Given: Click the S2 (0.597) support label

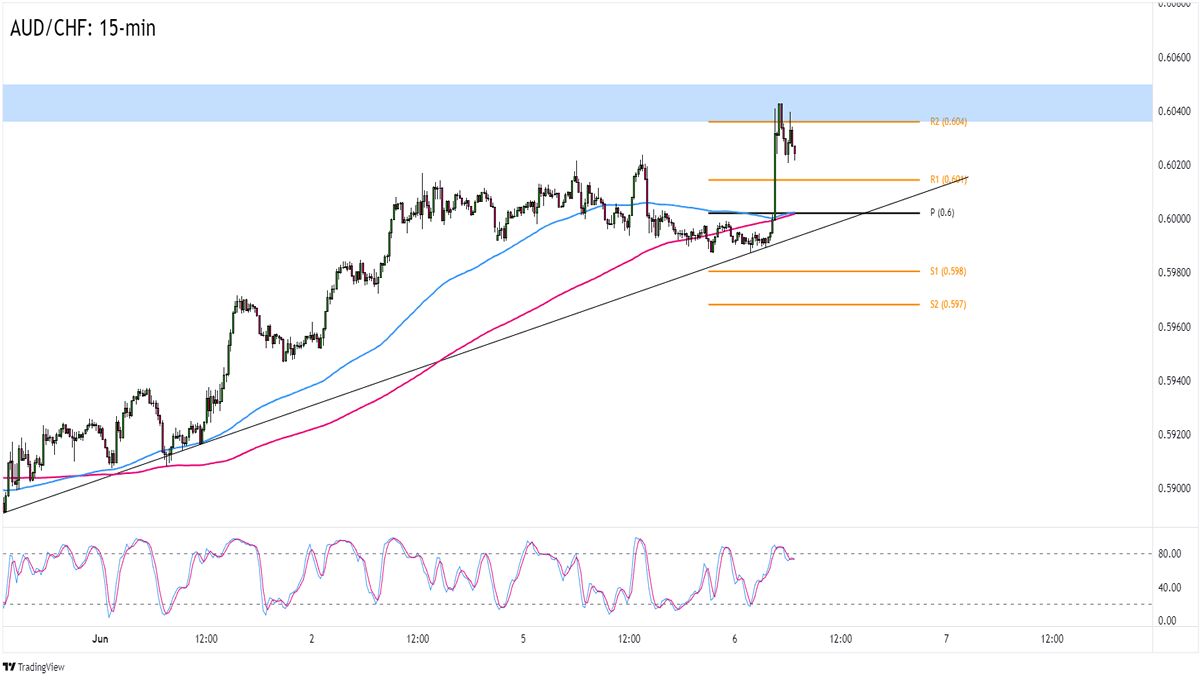Looking at the screenshot, I should pos(947,304).
